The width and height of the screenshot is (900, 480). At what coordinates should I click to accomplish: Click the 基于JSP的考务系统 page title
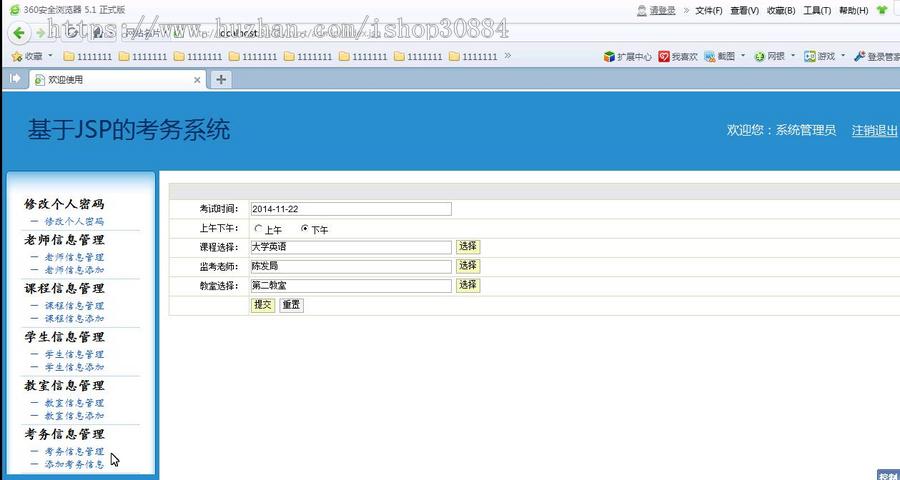[x=129, y=130]
